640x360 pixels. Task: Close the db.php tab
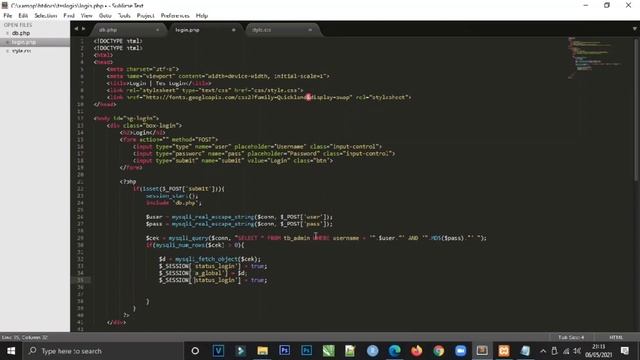(158, 30)
